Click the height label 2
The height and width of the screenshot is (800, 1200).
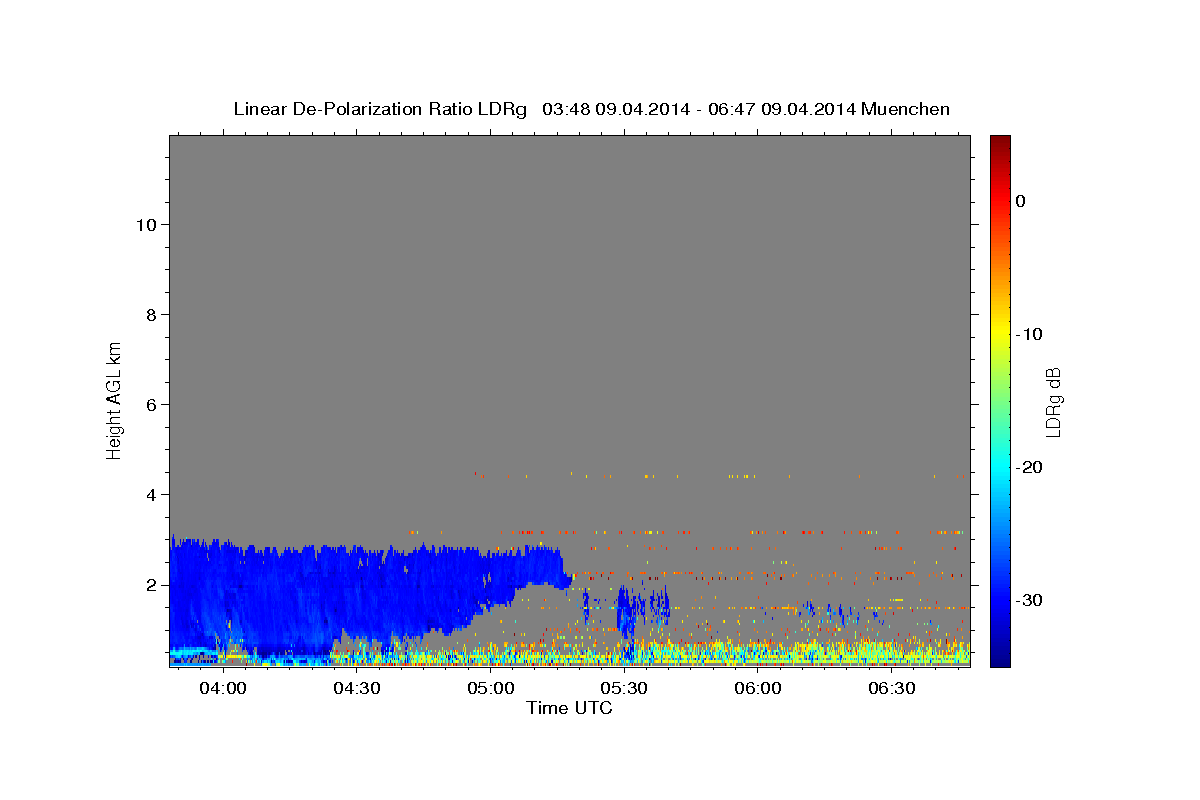click(151, 584)
